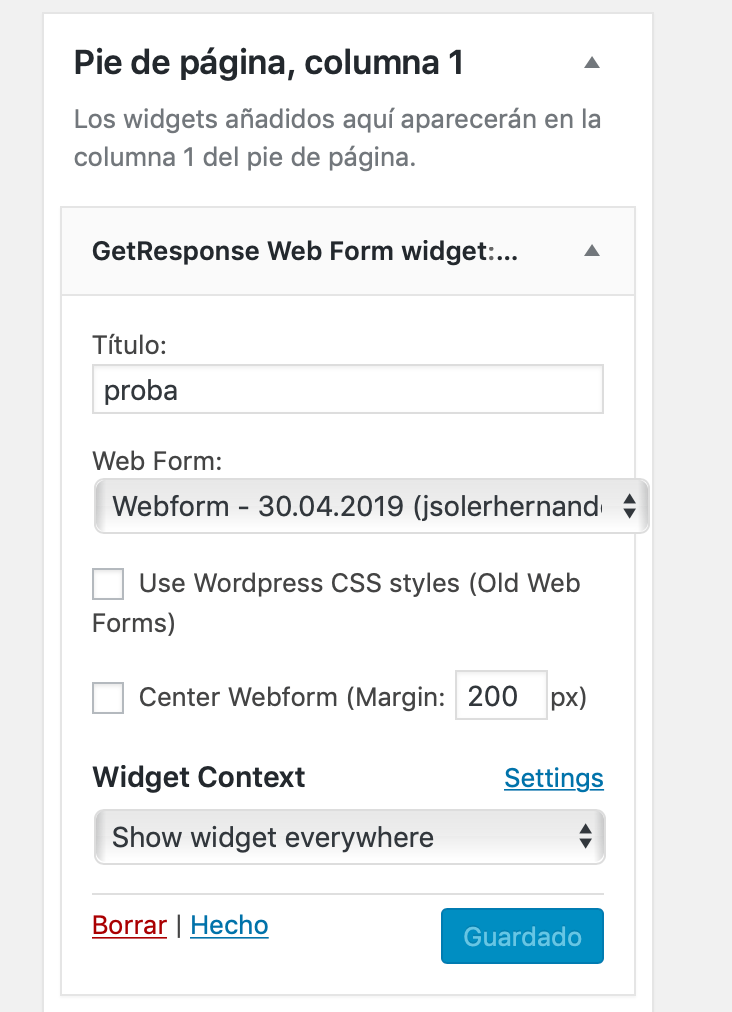Viewport: 732px width, 1012px height.
Task: Click the Web Form label
Action: (x=157, y=461)
